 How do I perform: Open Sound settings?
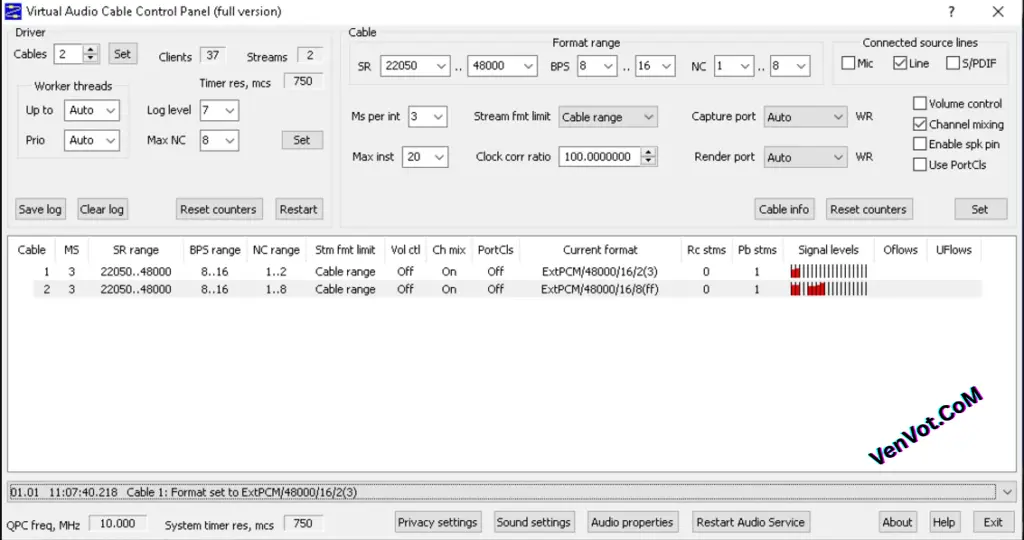534,522
